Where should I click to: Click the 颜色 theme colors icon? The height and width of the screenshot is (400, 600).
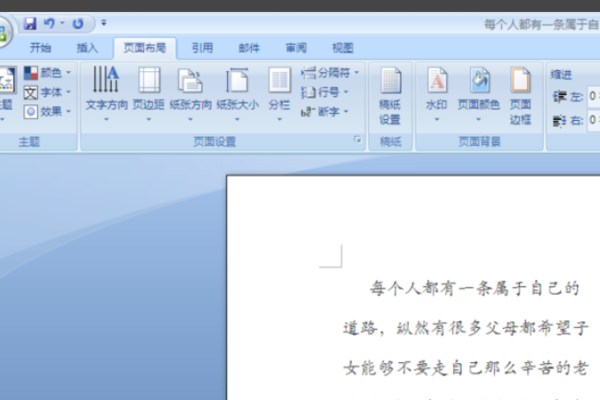(x=31, y=72)
